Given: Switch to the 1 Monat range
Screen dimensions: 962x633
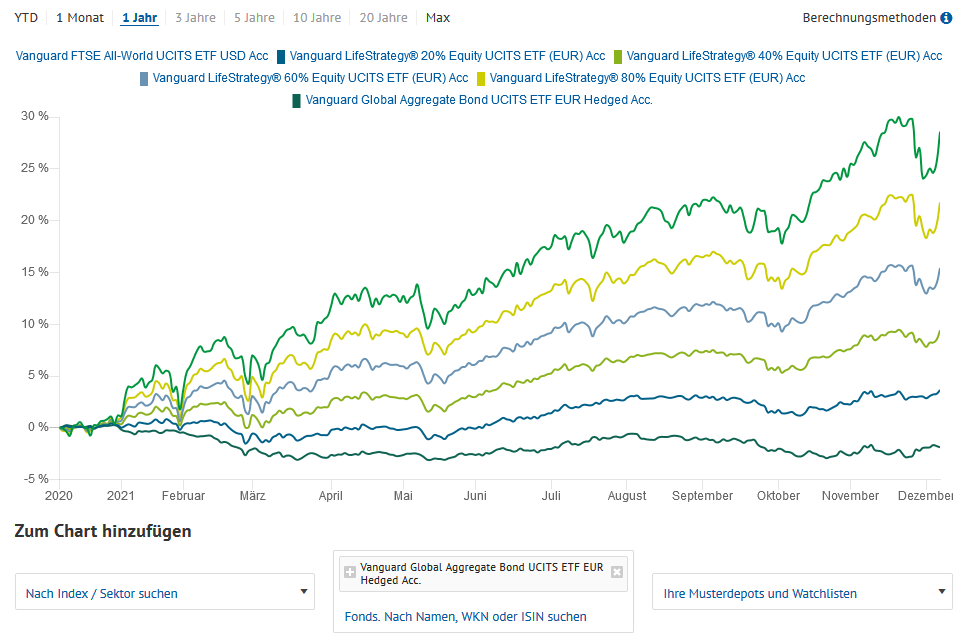Looking at the screenshot, I should (80, 18).
